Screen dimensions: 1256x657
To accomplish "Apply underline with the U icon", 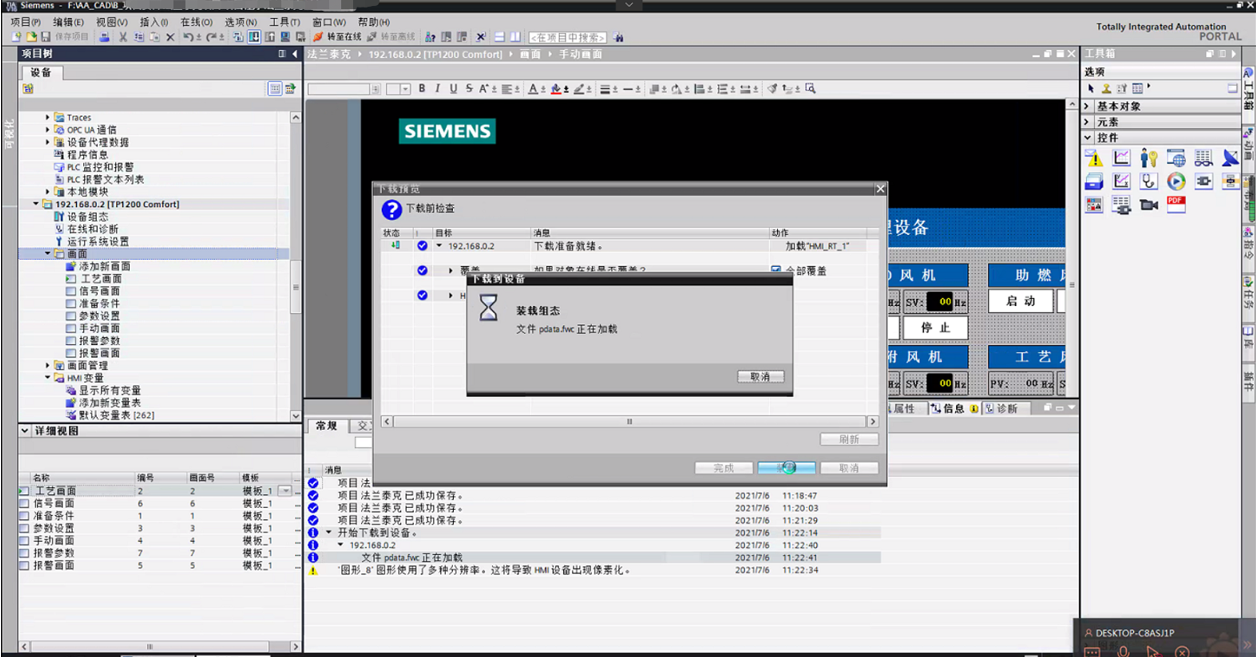I will (x=453, y=89).
